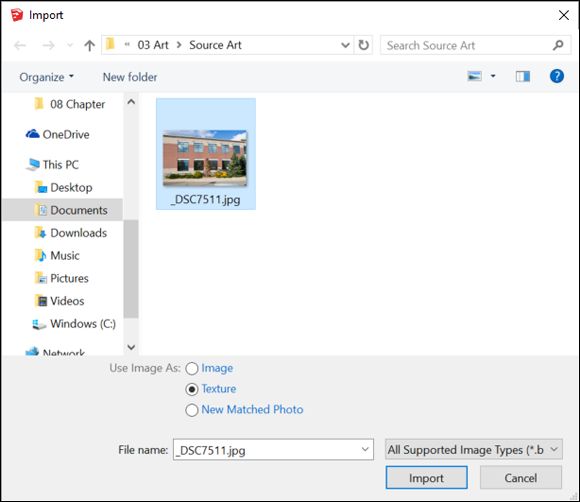Screen dimensions: 580x502
Task: Click the refresh icon beside address bar
Action: pos(364,45)
